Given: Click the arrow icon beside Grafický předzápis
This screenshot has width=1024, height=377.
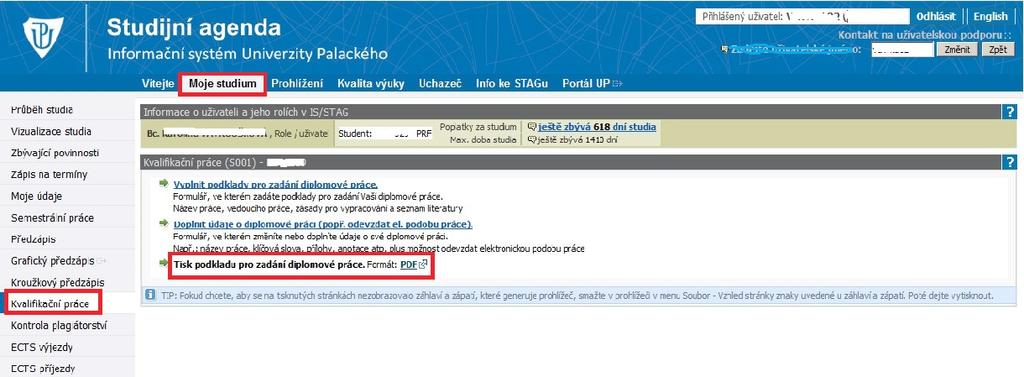Looking at the screenshot, I should point(100,261).
